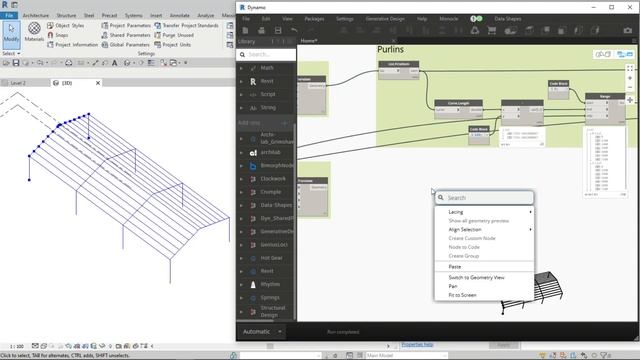This screenshot has height=360, width=640.
Task: Click Purge Unused
Action: (174, 35)
